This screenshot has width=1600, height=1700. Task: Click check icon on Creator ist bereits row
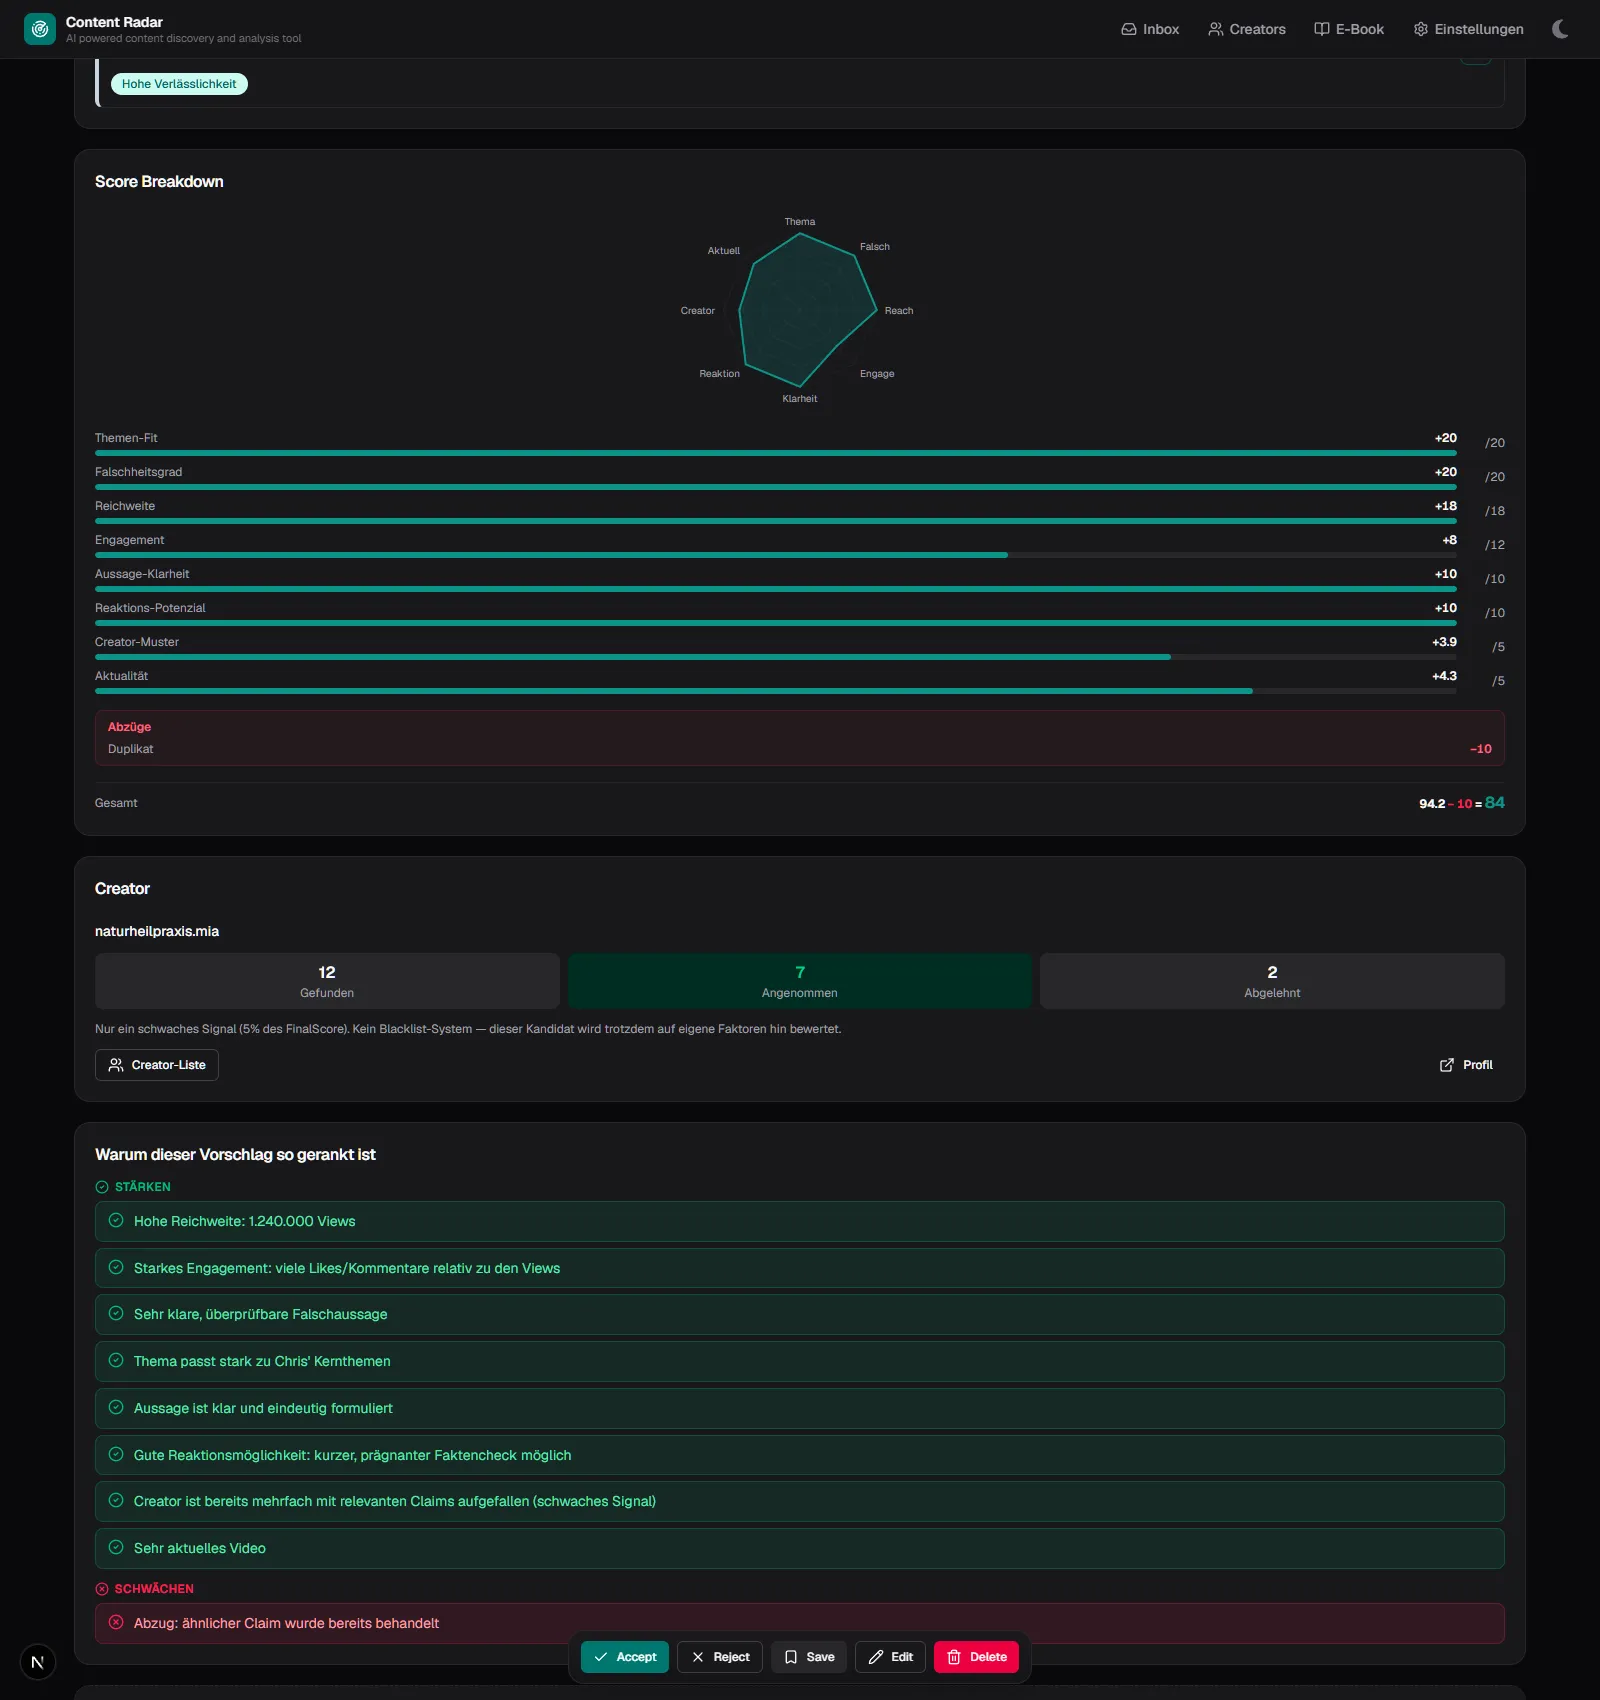point(116,1500)
